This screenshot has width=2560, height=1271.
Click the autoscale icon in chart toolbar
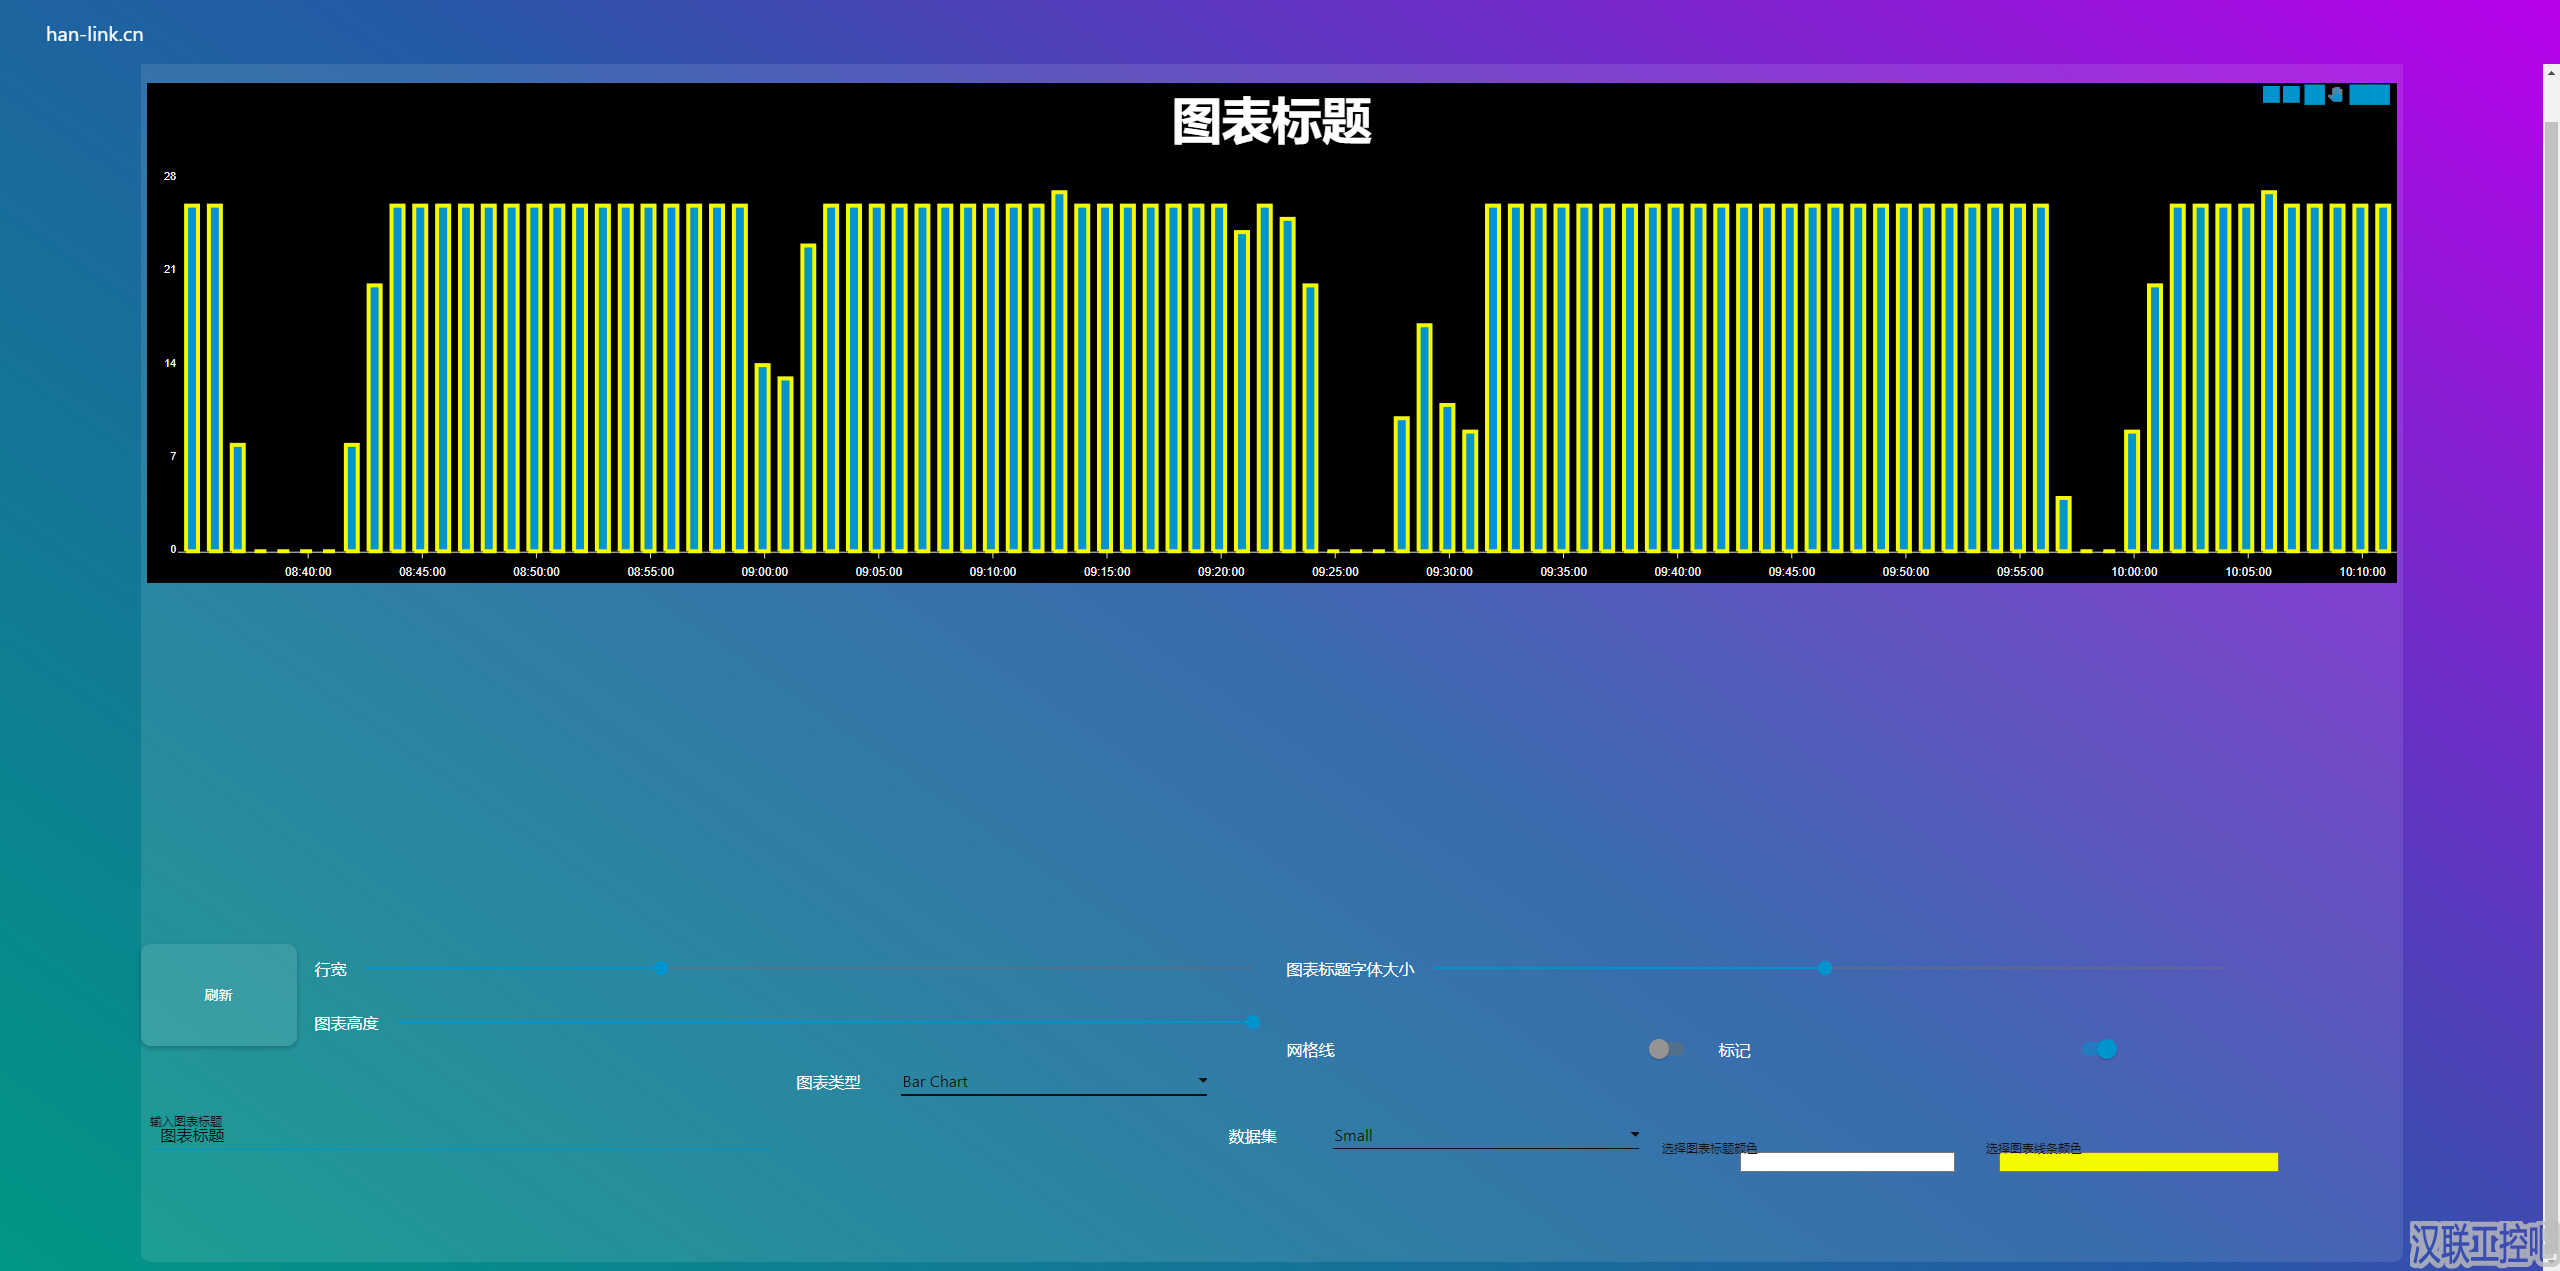pyautogui.click(x=2360, y=96)
